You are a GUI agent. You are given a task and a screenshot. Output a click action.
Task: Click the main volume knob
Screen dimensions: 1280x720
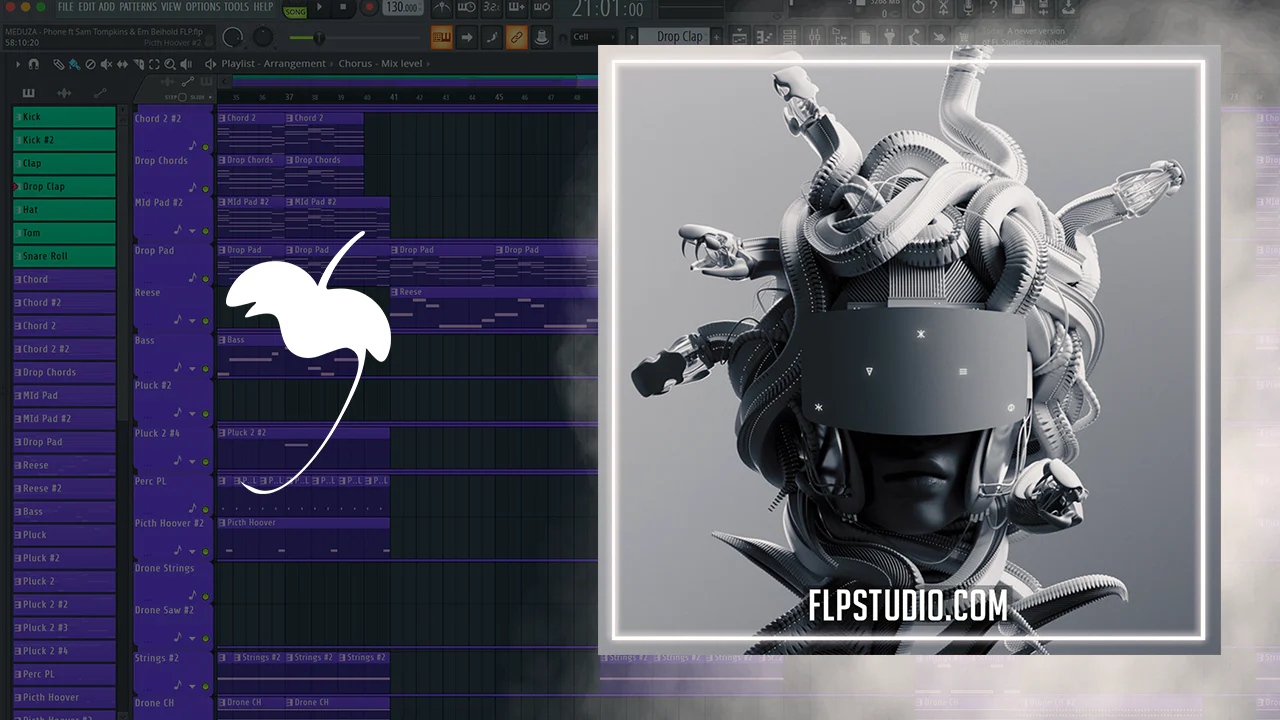233,38
